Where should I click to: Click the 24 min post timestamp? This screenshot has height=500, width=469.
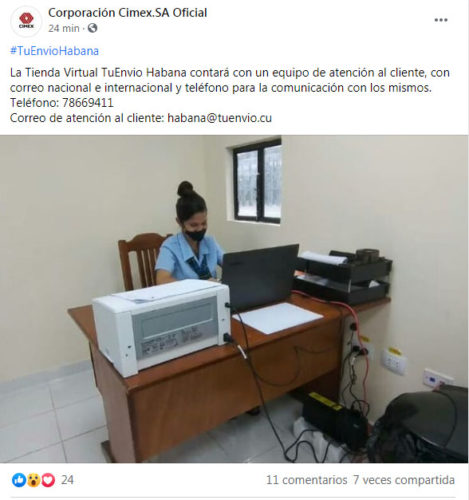coord(64,28)
